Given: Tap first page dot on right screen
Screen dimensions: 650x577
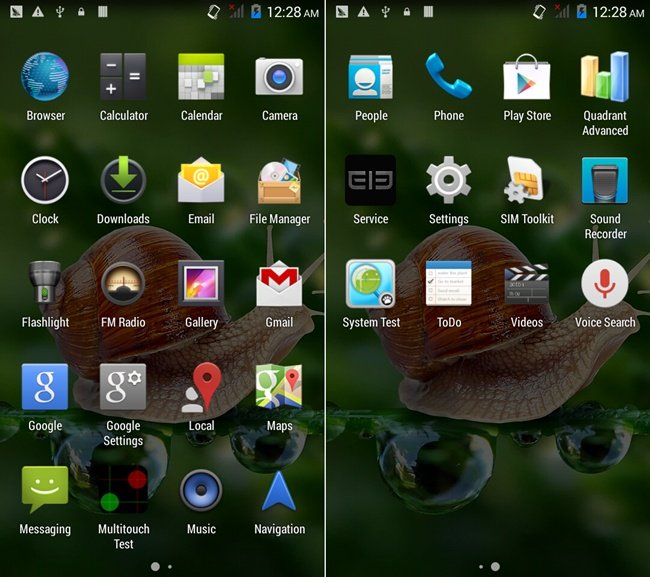Looking at the screenshot, I should tap(481, 566).
